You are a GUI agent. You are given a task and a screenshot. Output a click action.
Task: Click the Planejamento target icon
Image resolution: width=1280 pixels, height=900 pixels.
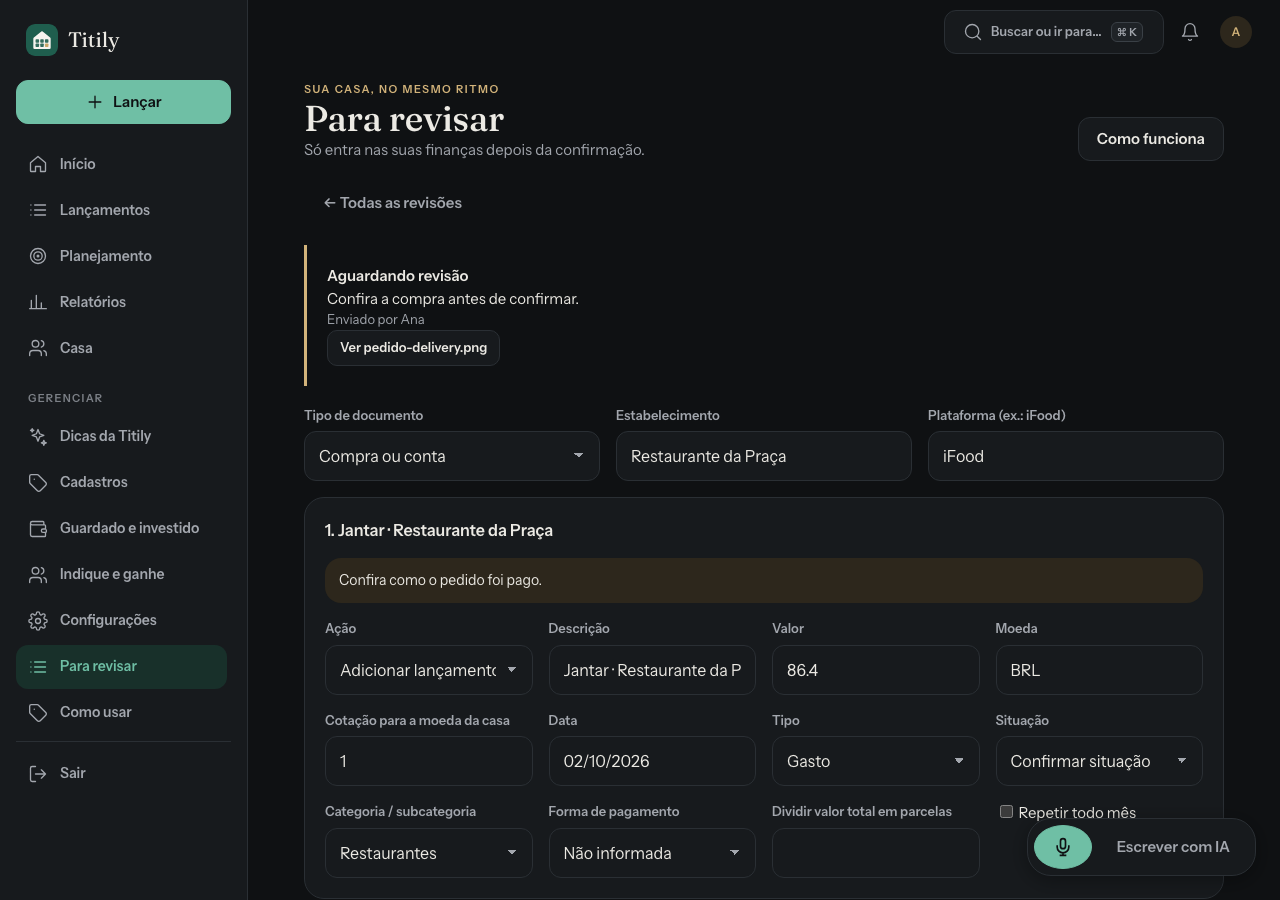(x=38, y=256)
